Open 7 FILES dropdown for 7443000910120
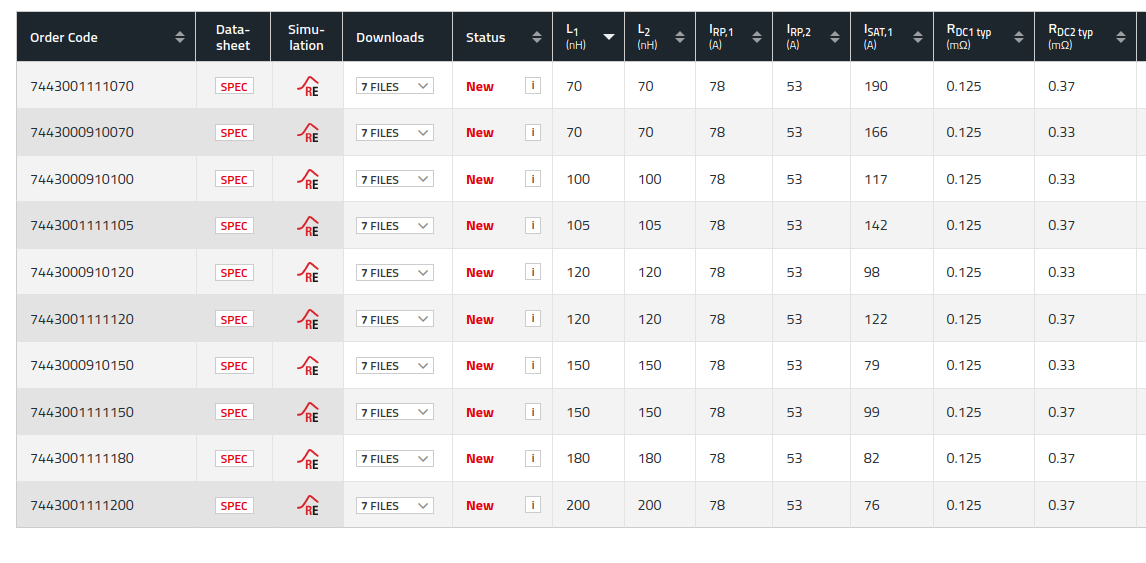 pos(395,272)
